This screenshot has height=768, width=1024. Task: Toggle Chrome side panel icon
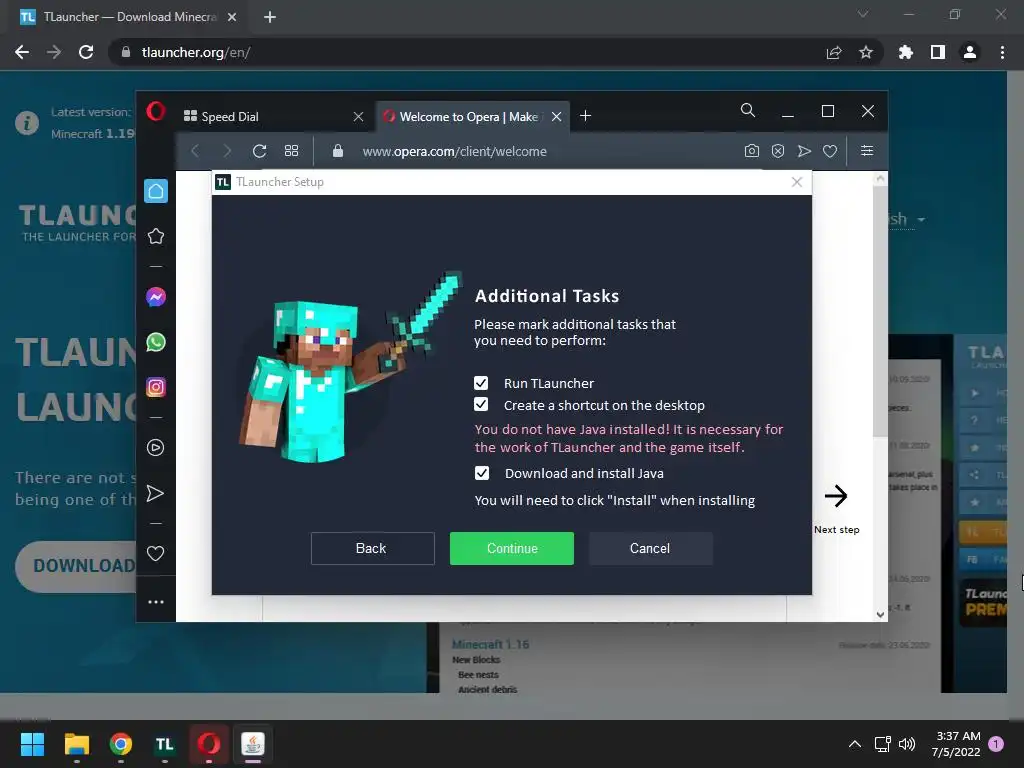(x=938, y=52)
